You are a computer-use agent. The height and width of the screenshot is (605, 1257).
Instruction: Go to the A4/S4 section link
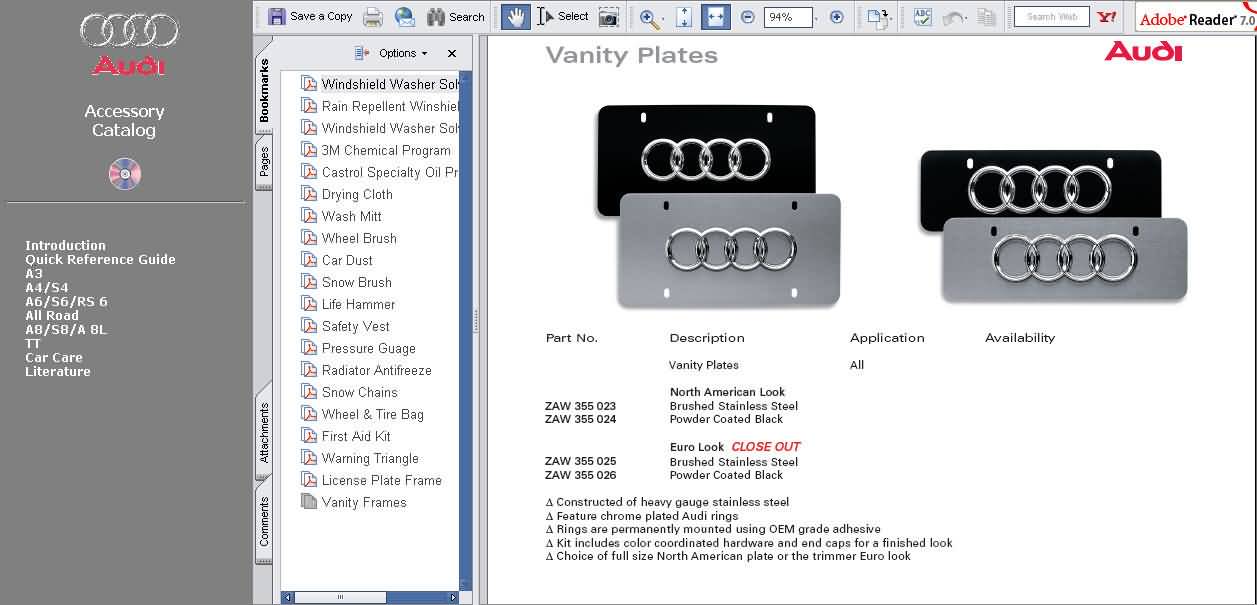point(47,287)
